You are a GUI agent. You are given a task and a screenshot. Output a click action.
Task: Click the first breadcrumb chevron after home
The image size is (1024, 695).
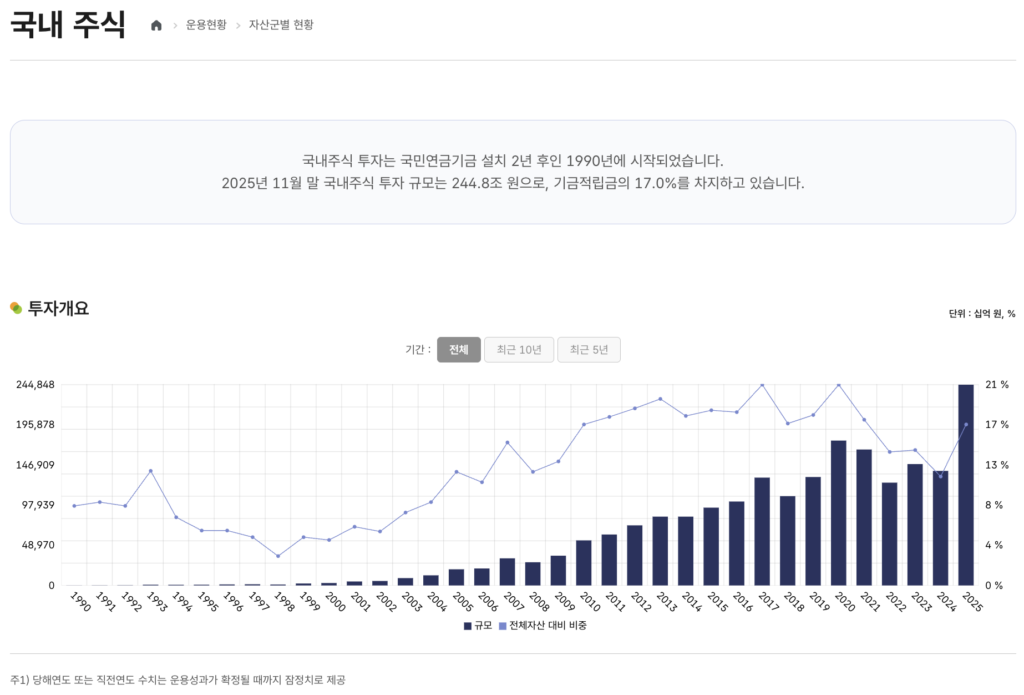(175, 25)
